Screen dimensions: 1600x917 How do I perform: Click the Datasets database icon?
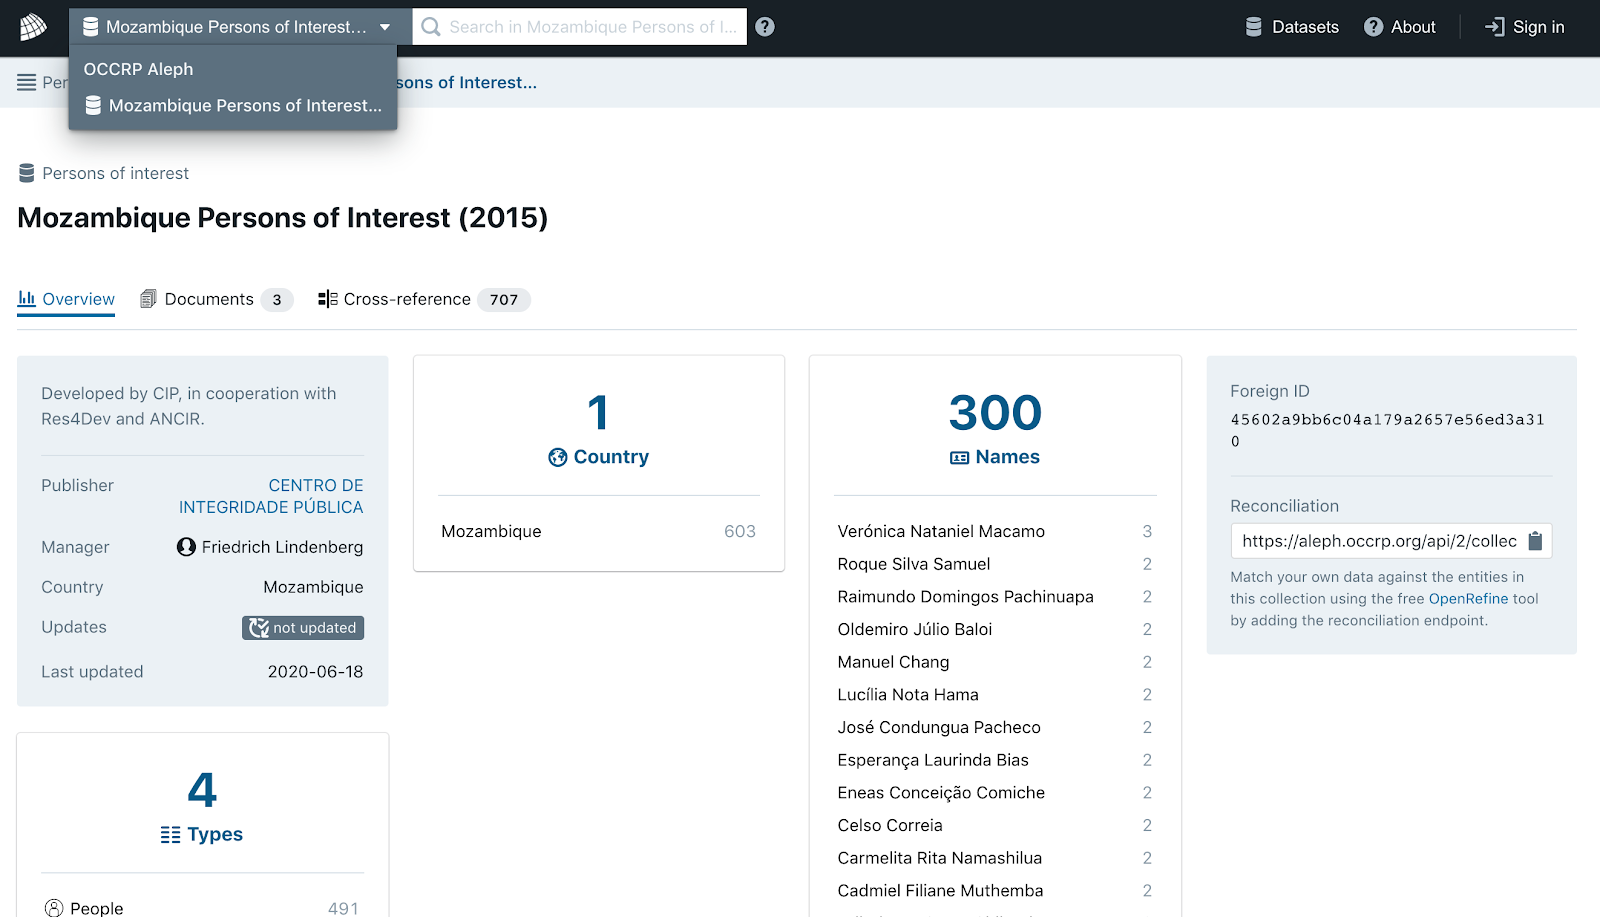coord(1253,27)
